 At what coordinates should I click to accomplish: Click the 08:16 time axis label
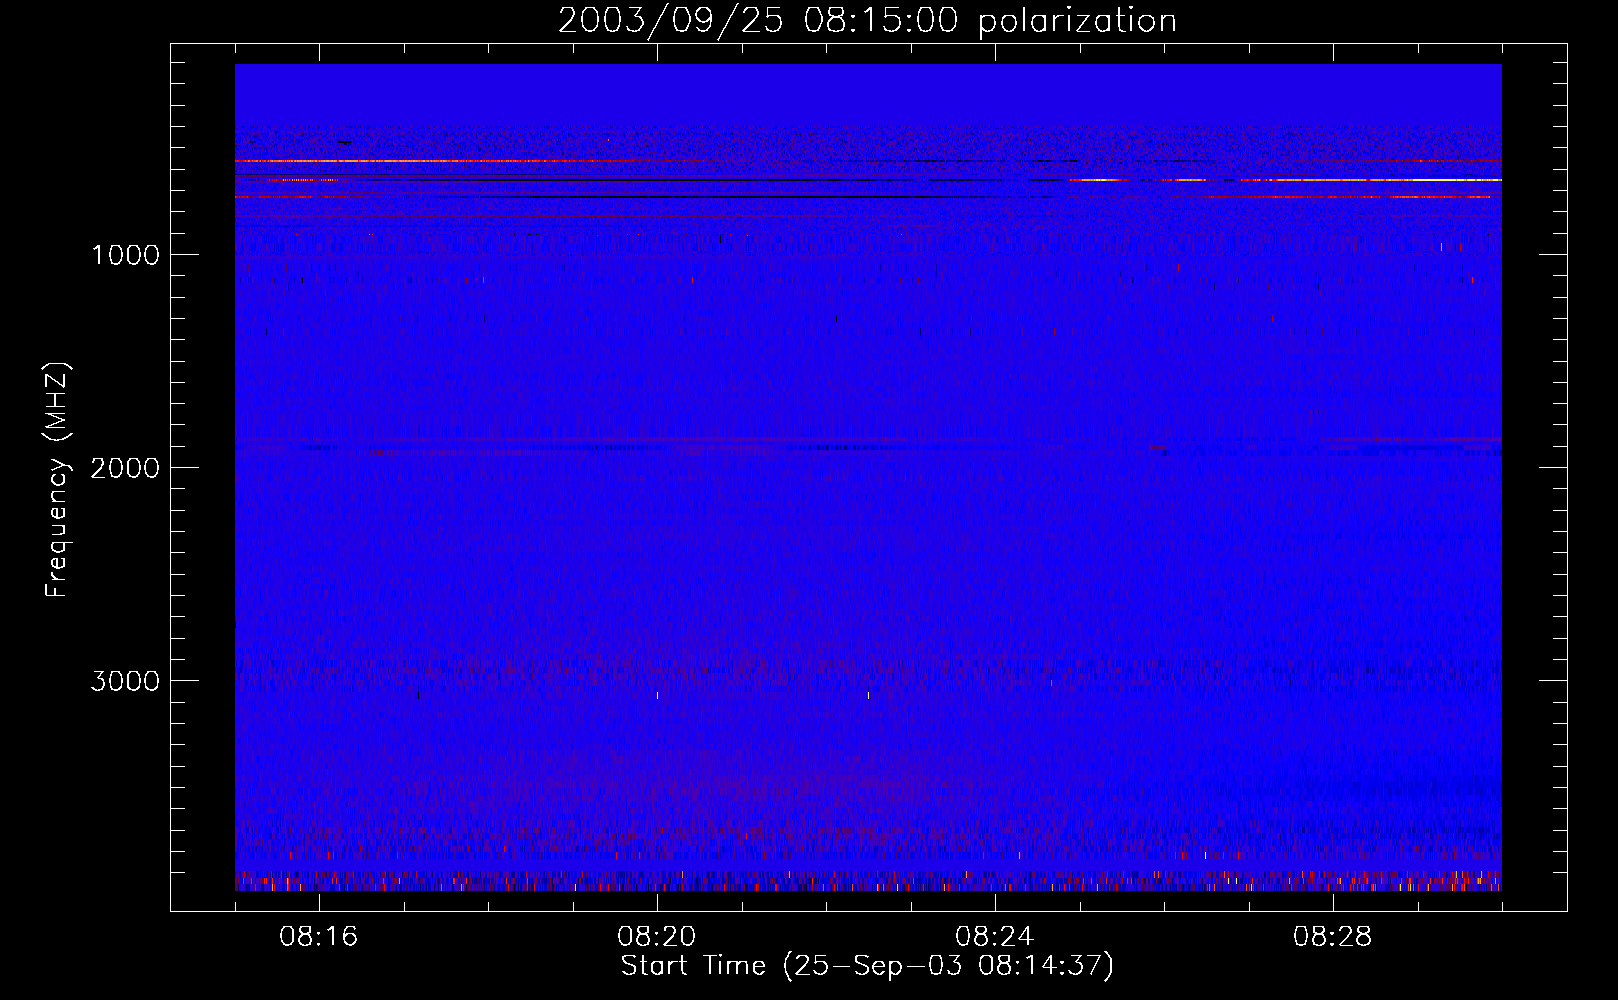click(318, 937)
